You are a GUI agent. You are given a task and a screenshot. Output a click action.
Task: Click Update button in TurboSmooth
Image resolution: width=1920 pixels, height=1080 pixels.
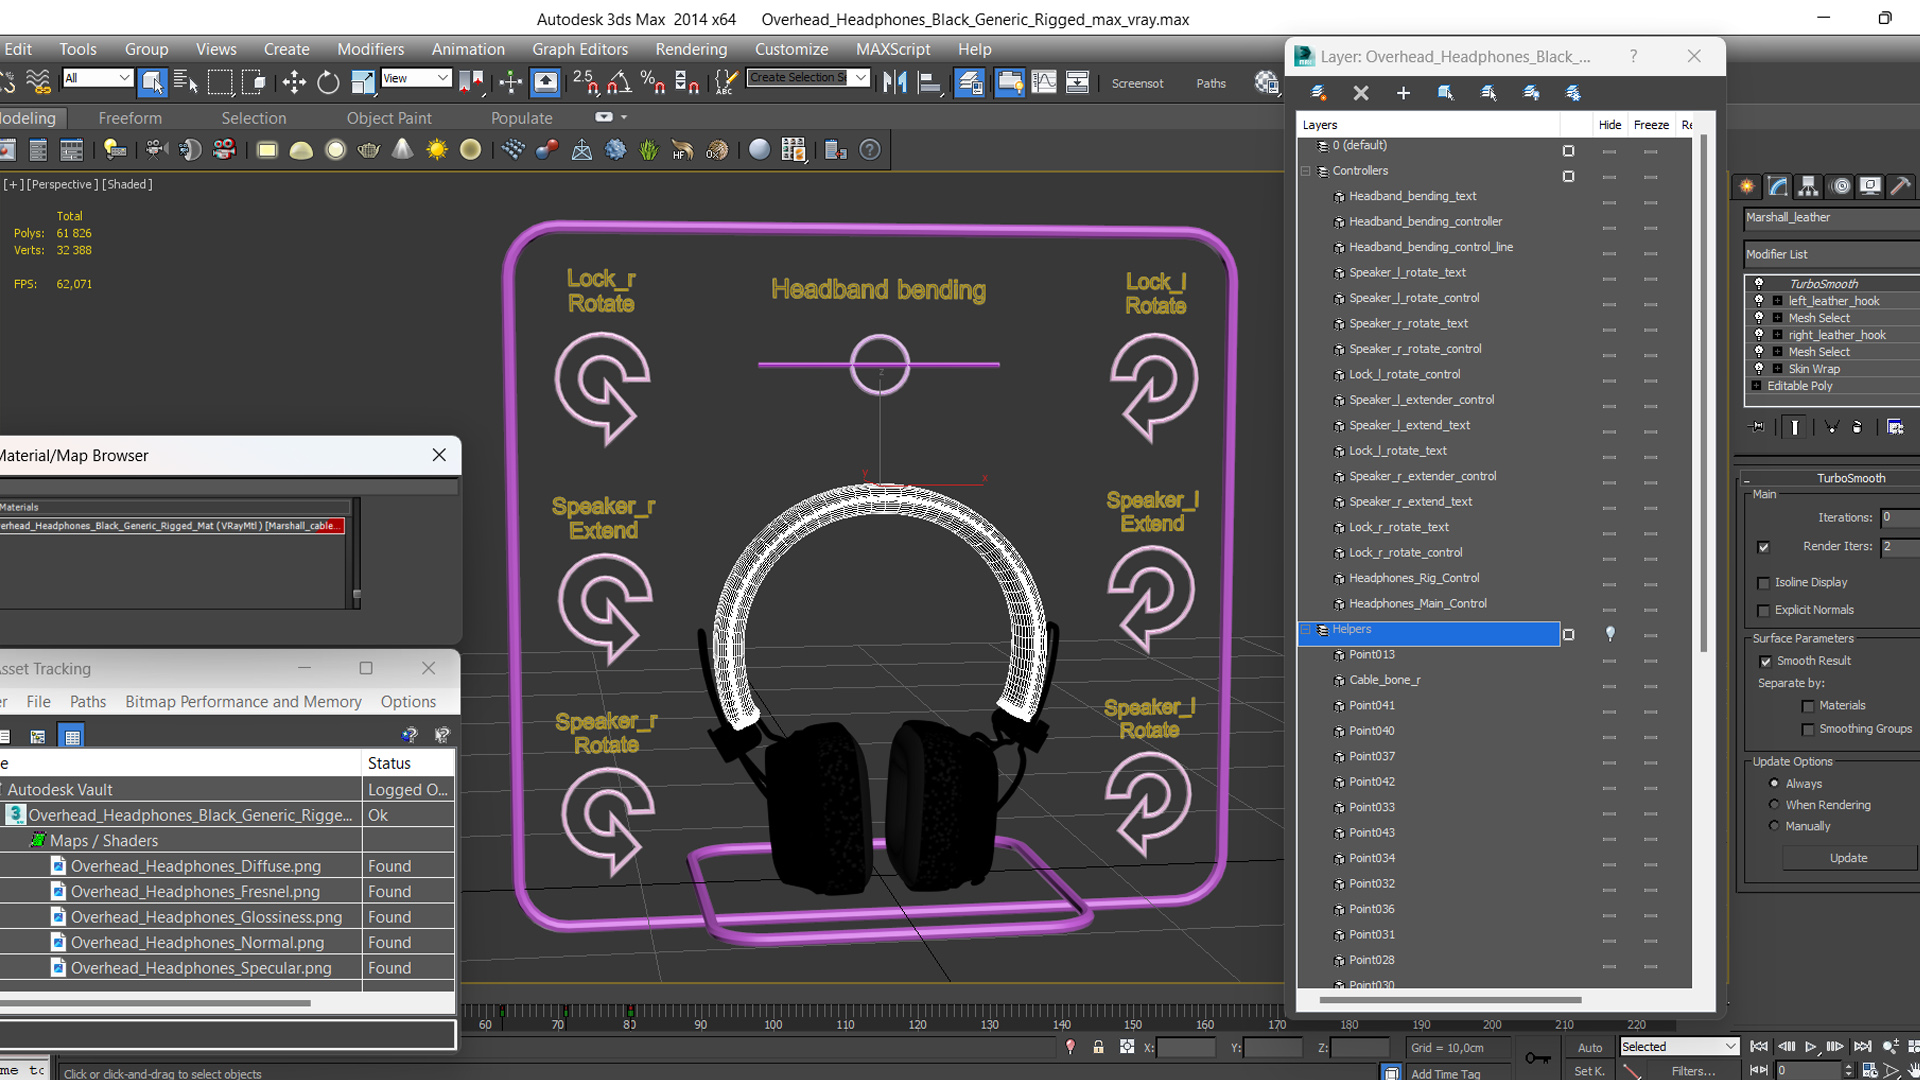pyautogui.click(x=1848, y=858)
